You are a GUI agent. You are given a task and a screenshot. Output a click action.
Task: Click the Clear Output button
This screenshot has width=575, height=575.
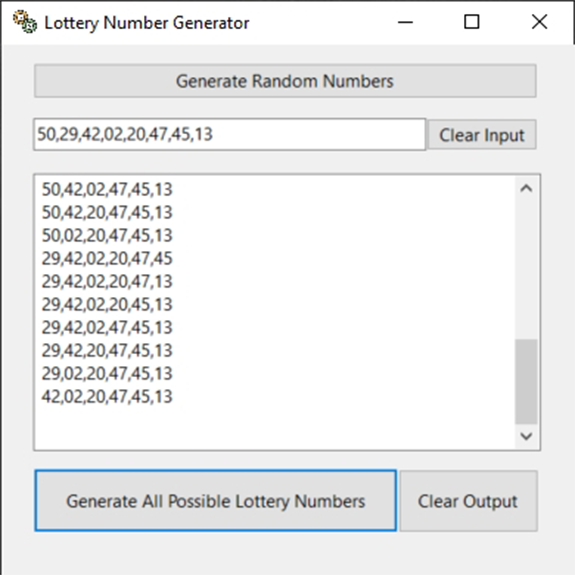(x=469, y=501)
